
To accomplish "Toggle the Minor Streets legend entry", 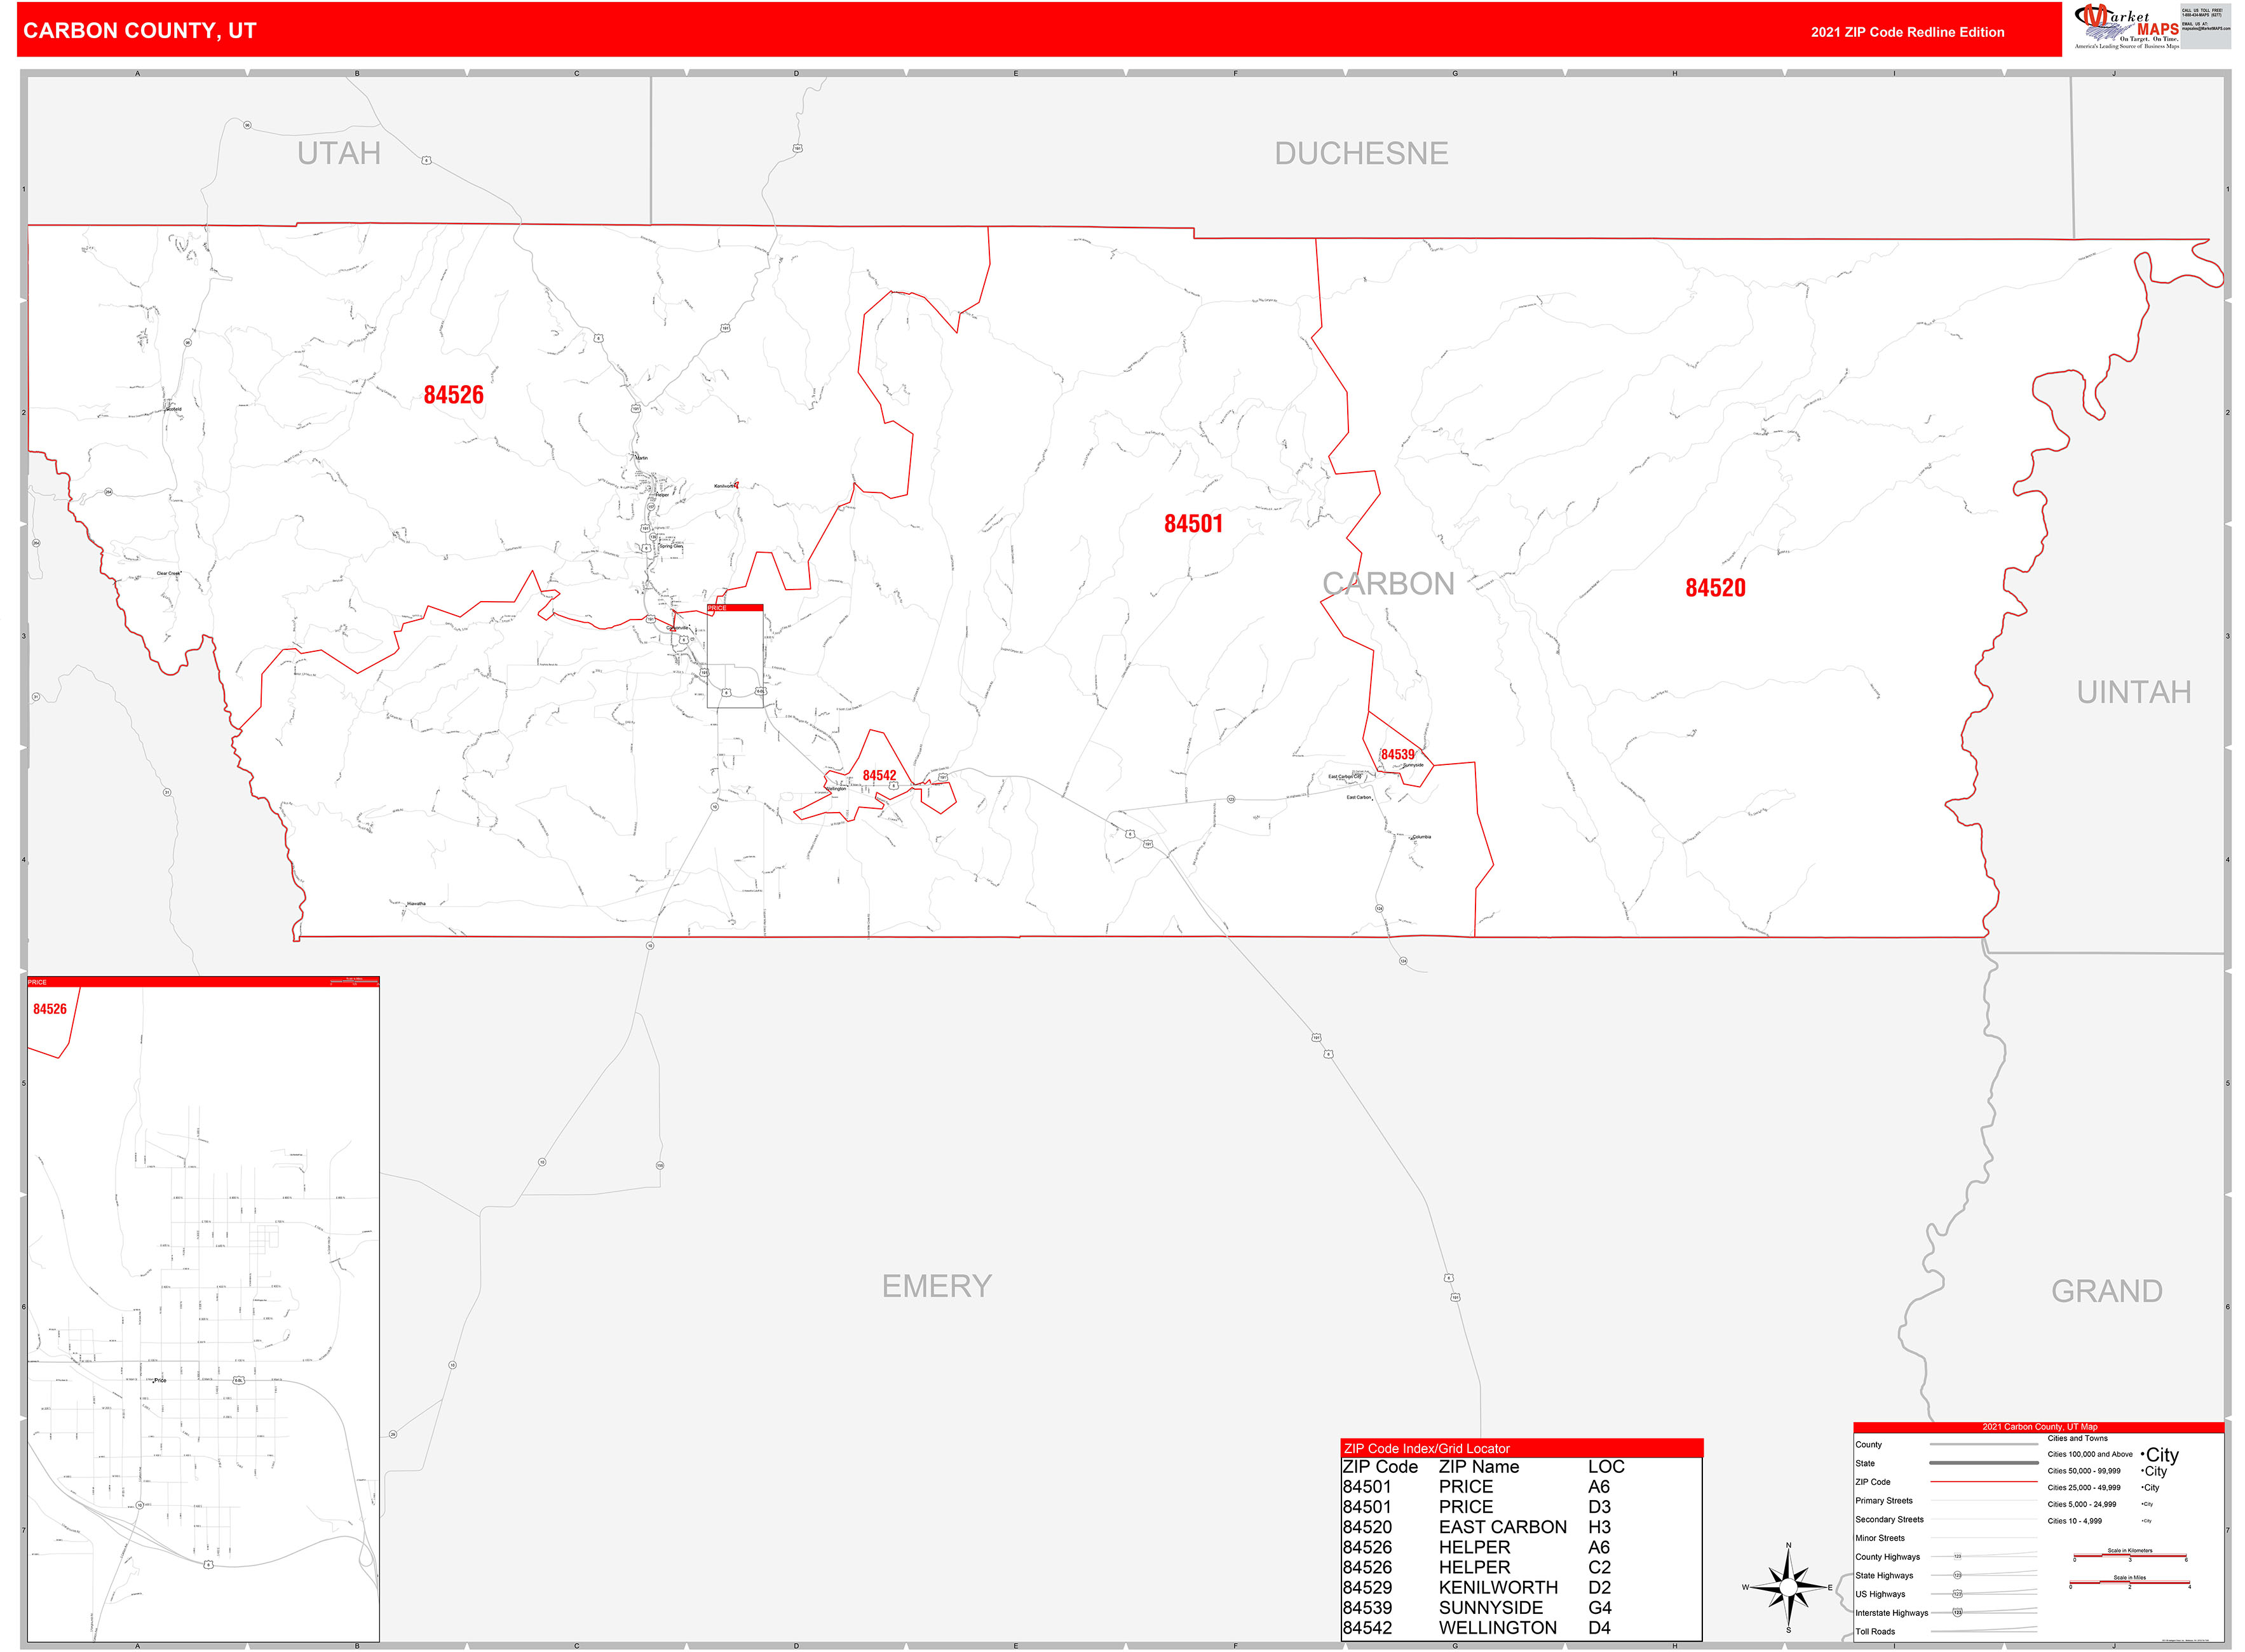I will point(1881,1538).
